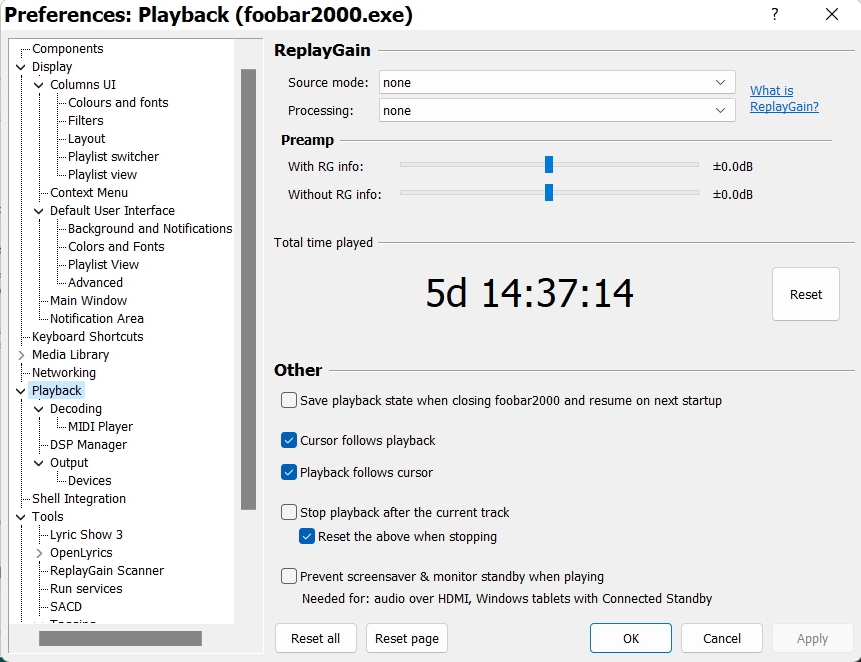The height and width of the screenshot is (662, 861).
Task: Expand the OpenLyrics tree node
Action: point(38,553)
